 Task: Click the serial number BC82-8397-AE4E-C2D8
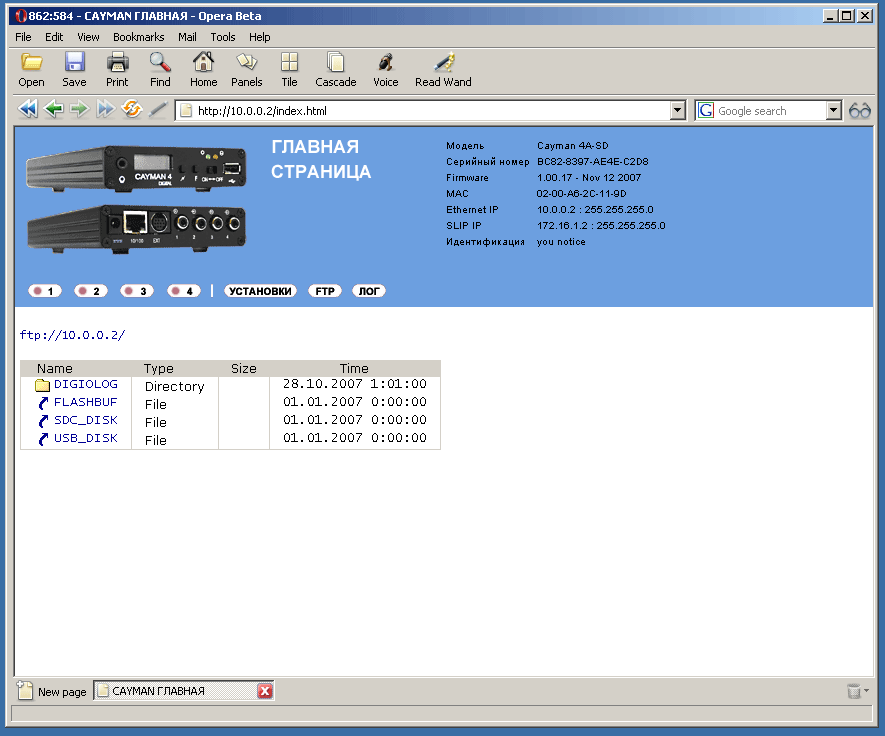(x=593, y=161)
